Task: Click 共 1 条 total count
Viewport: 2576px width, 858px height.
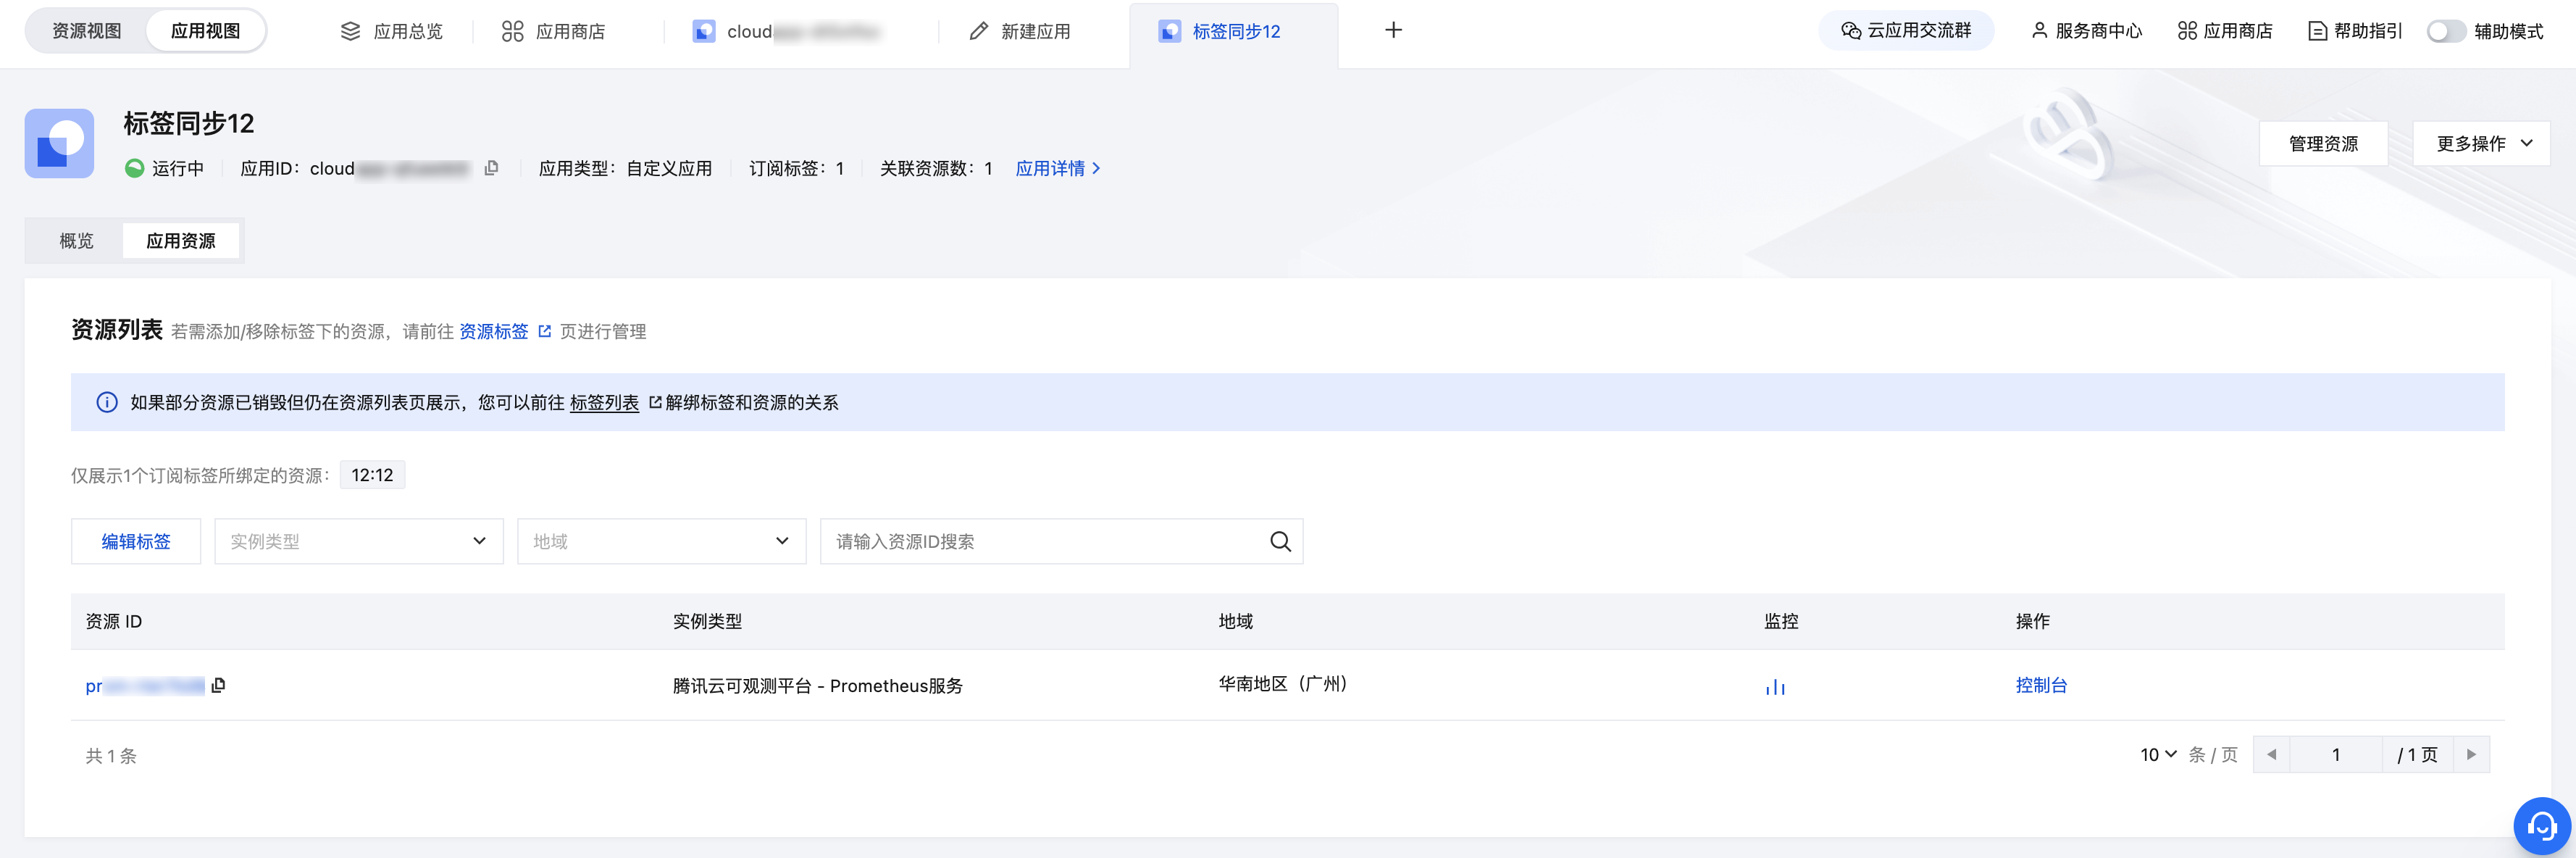Action: pos(111,756)
